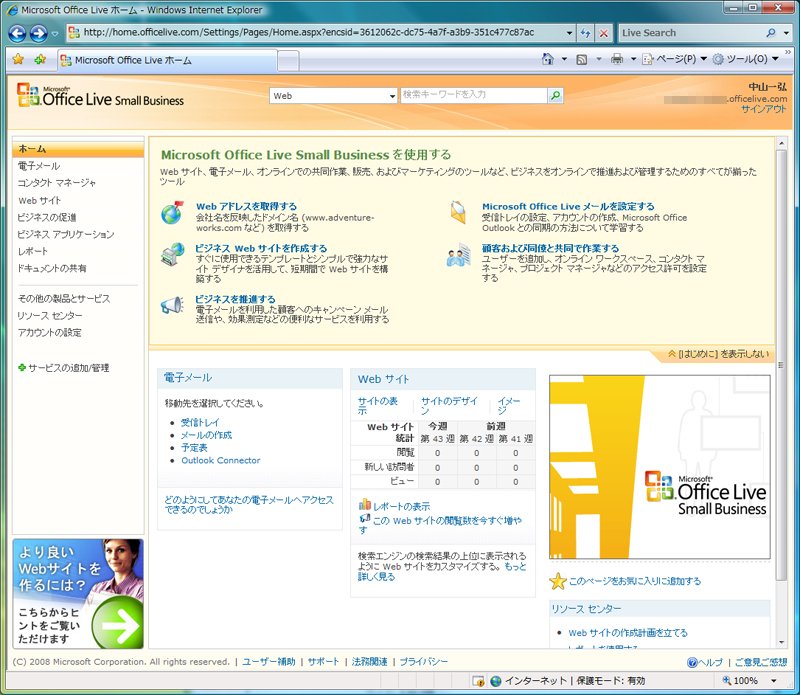Open the サービスの追加/管理 link
The height and width of the screenshot is (695, 800).
[x=68, y=368]
